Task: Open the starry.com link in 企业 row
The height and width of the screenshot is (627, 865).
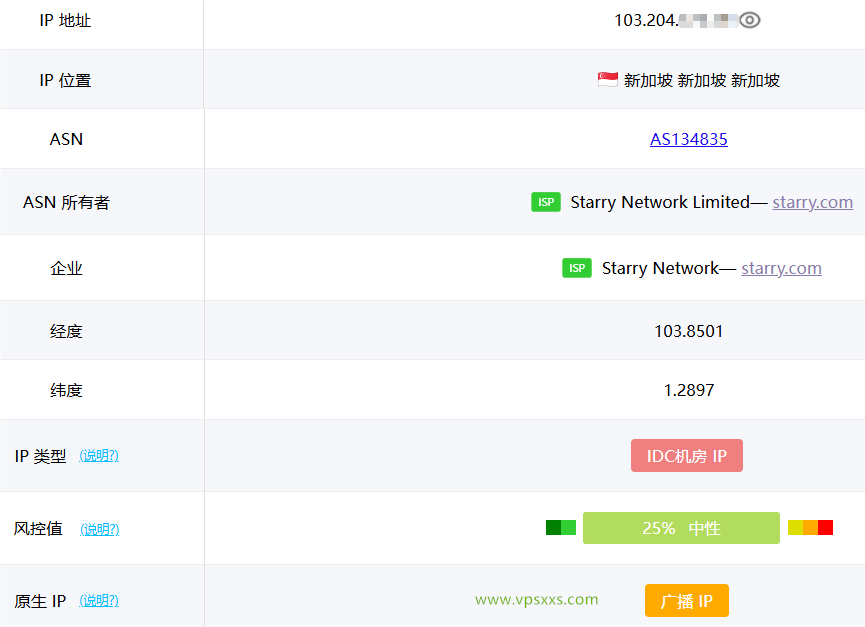Action: [781, 267]
